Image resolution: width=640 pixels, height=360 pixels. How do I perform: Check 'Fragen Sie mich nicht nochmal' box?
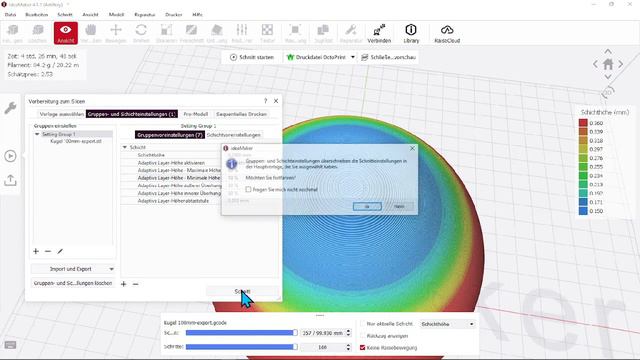pos(248,189)
